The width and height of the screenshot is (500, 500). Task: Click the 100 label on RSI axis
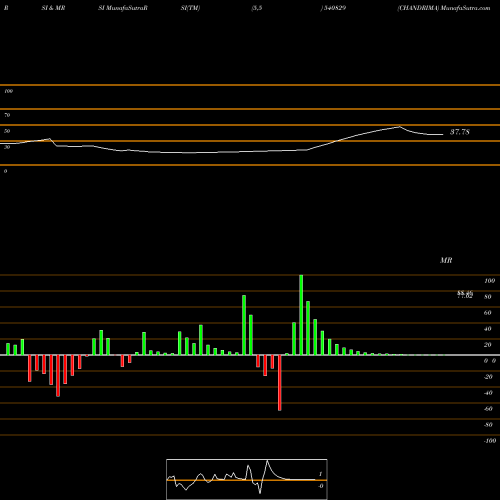point(8,91)
